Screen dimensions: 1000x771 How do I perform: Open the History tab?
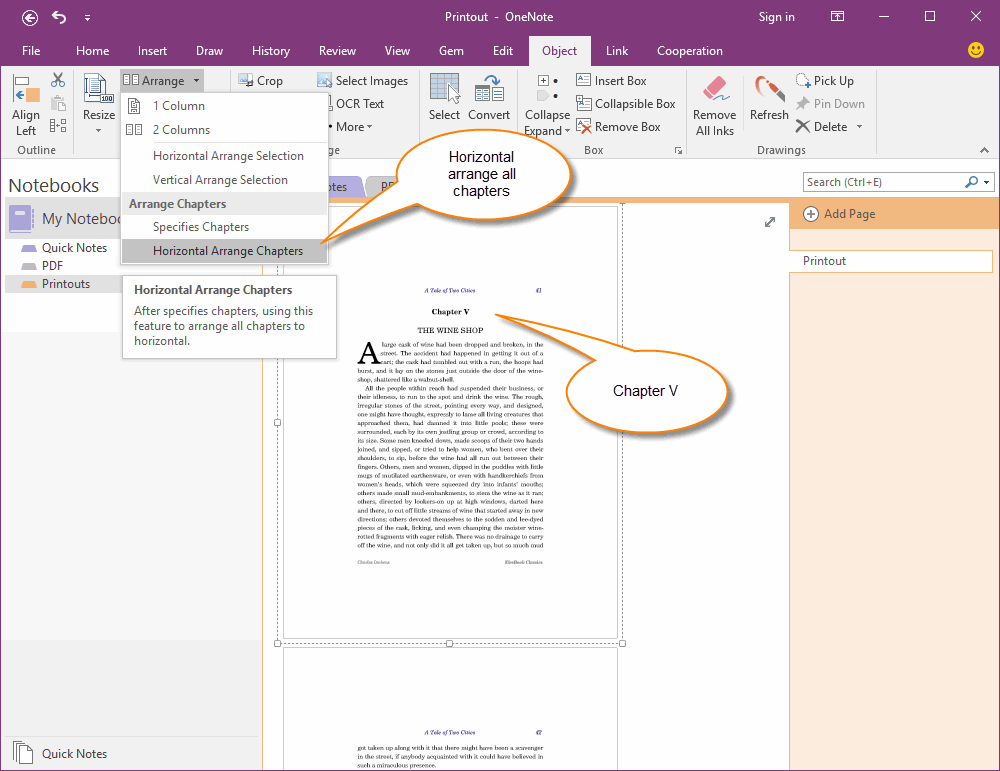point(270,51)
